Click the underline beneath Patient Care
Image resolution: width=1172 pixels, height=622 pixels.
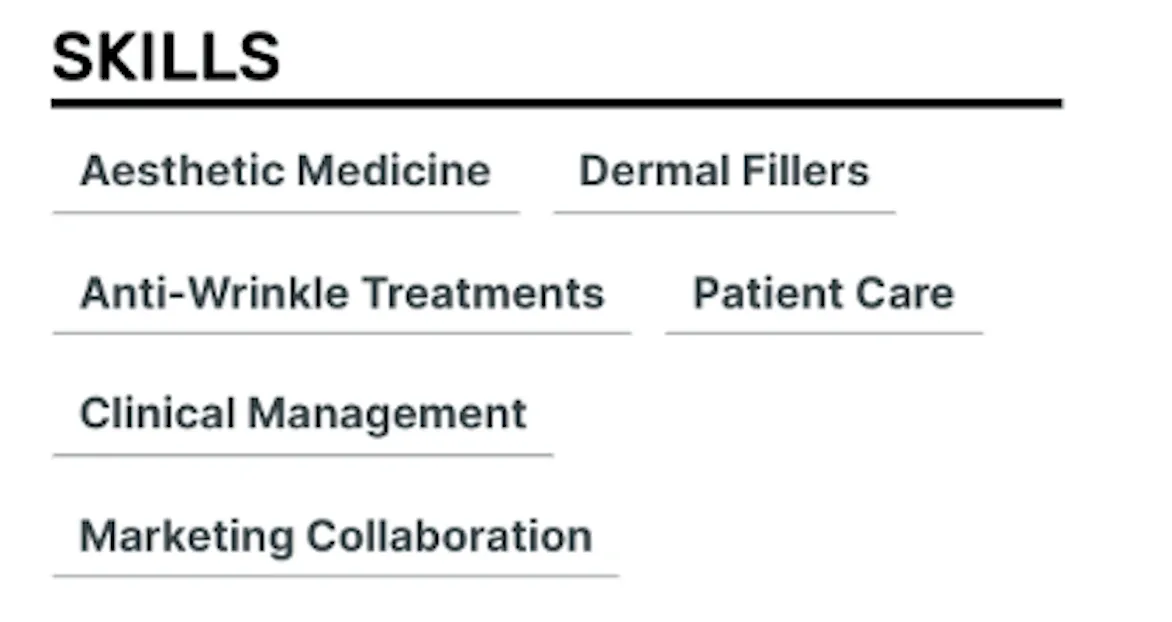click(824, 333)
